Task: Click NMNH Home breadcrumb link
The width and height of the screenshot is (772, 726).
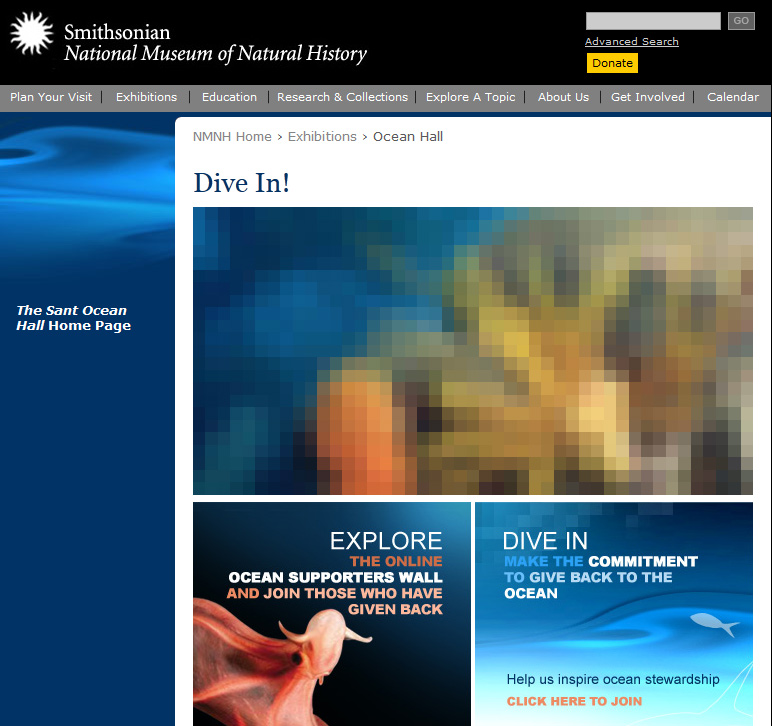Action: [x=232, y=137]
